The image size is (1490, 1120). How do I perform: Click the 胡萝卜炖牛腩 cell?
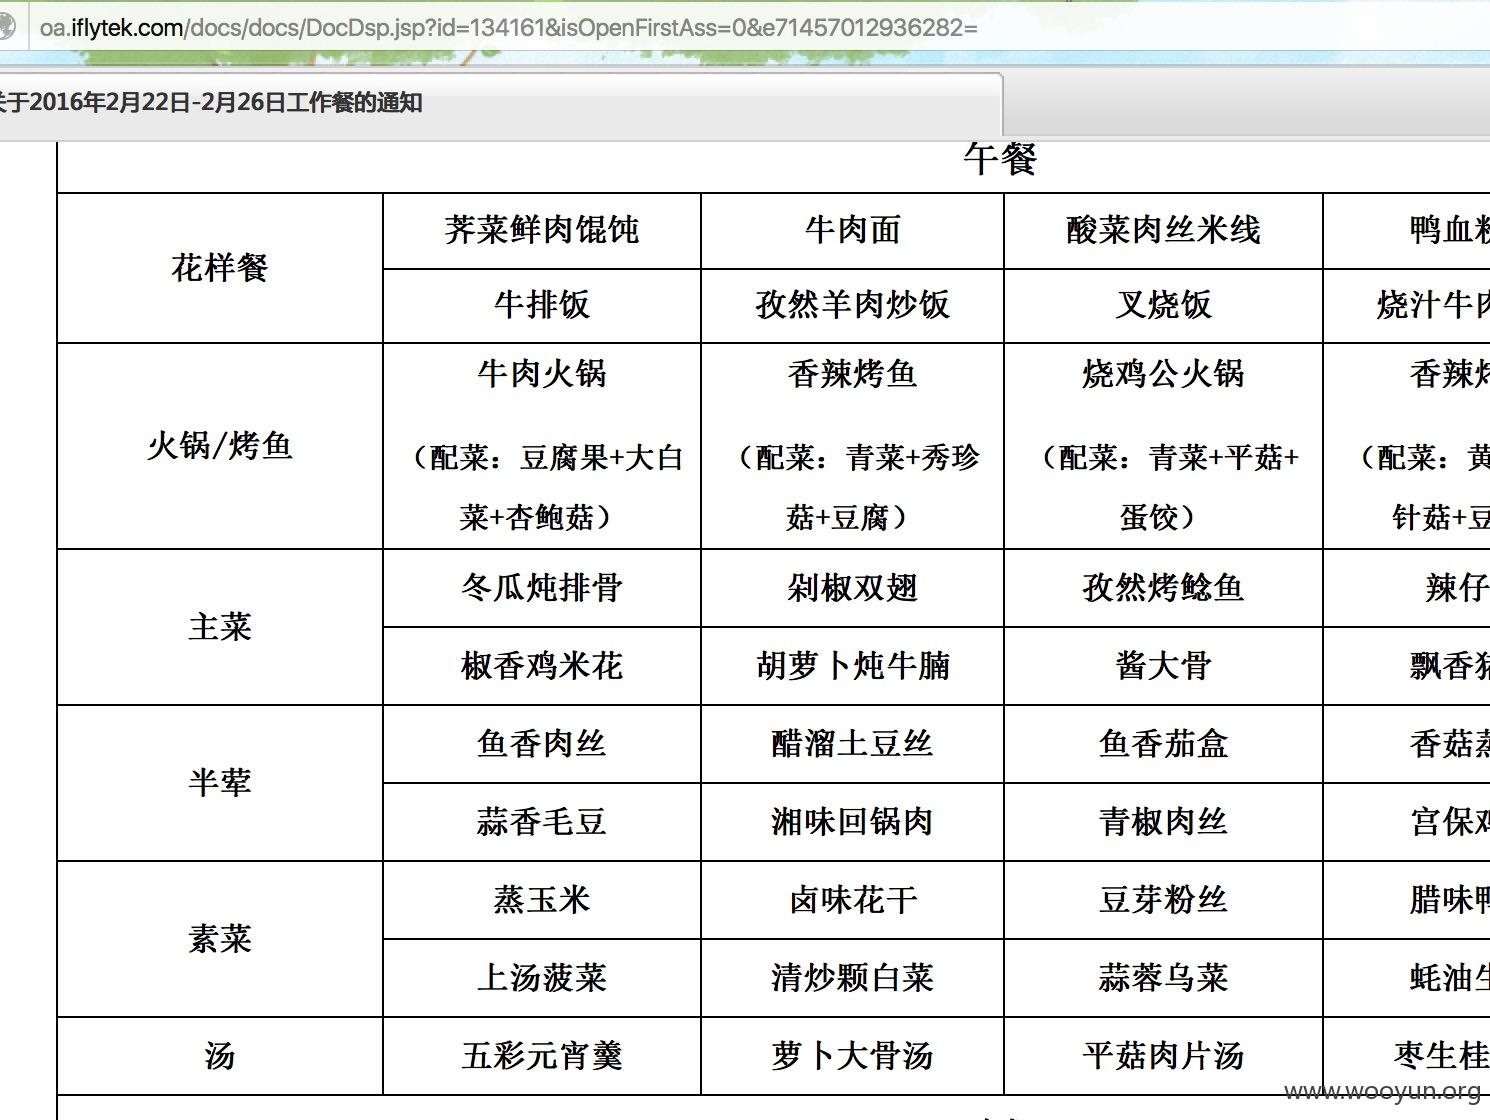click(853, 667)
